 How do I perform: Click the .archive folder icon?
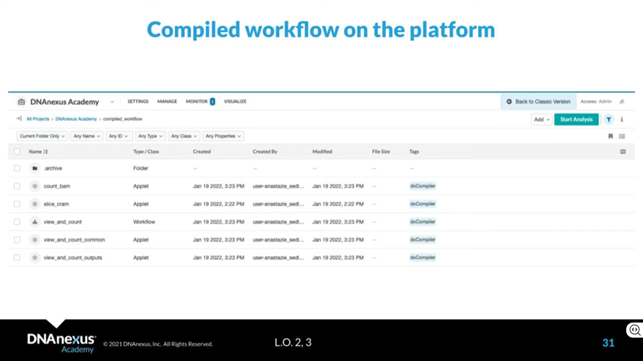pos(35,168)
